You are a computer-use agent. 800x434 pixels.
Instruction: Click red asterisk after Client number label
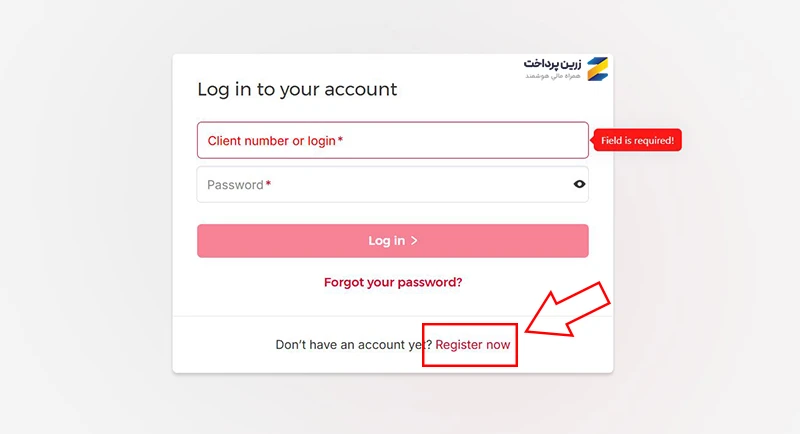tap(340, 140)
